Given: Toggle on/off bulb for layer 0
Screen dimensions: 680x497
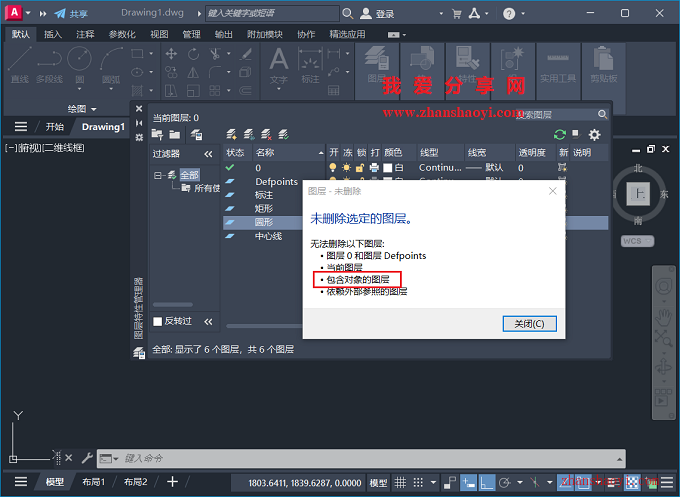Looking at the screenshot, I should 334,168.
